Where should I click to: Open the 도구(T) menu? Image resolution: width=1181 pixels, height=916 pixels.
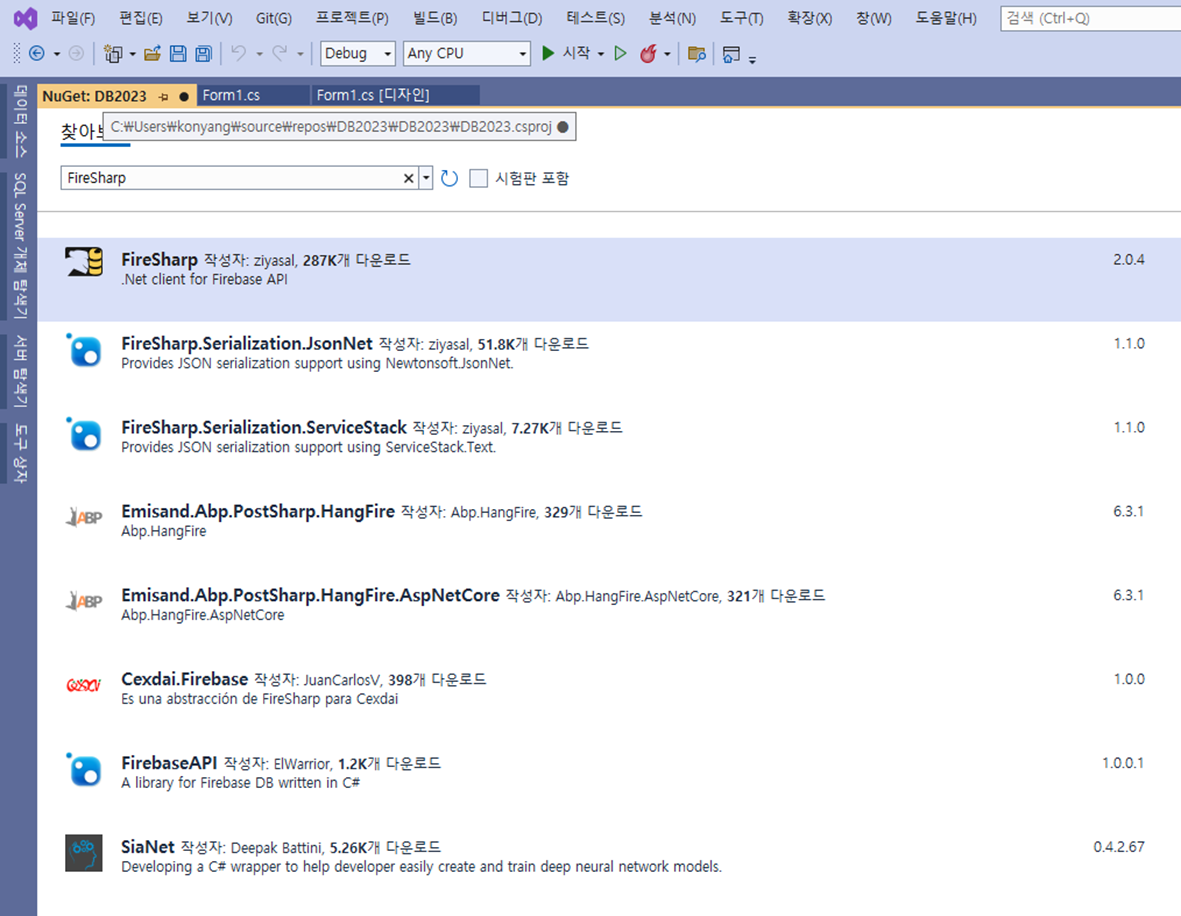[x=741, y=18]
